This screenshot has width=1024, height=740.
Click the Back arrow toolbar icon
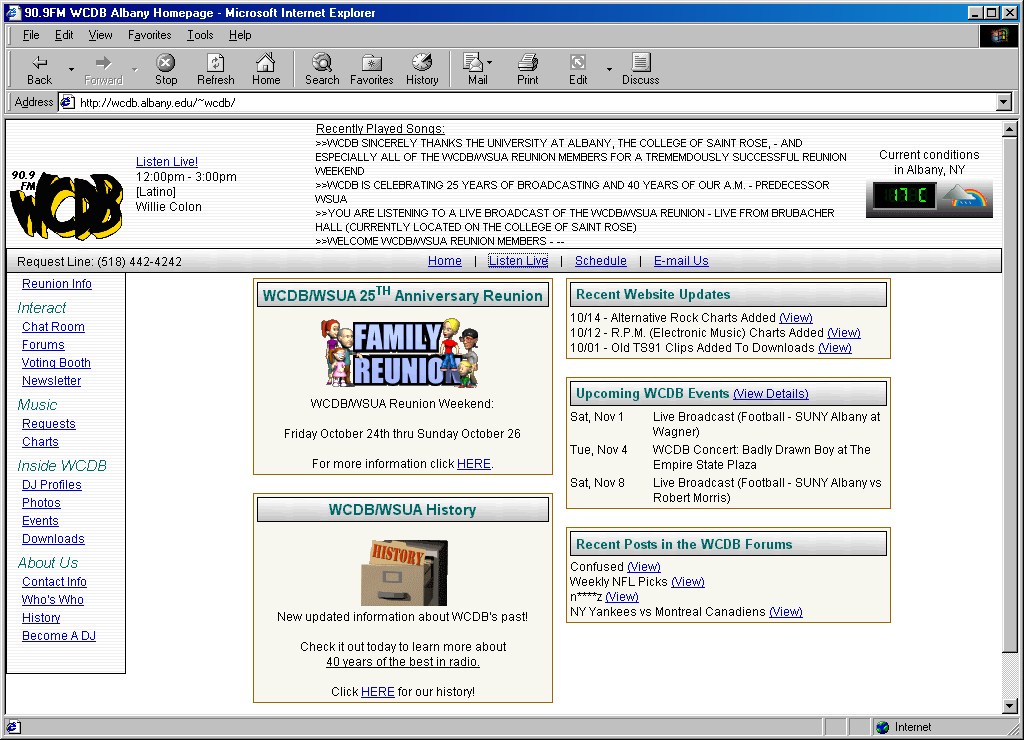tap(39, 63)
